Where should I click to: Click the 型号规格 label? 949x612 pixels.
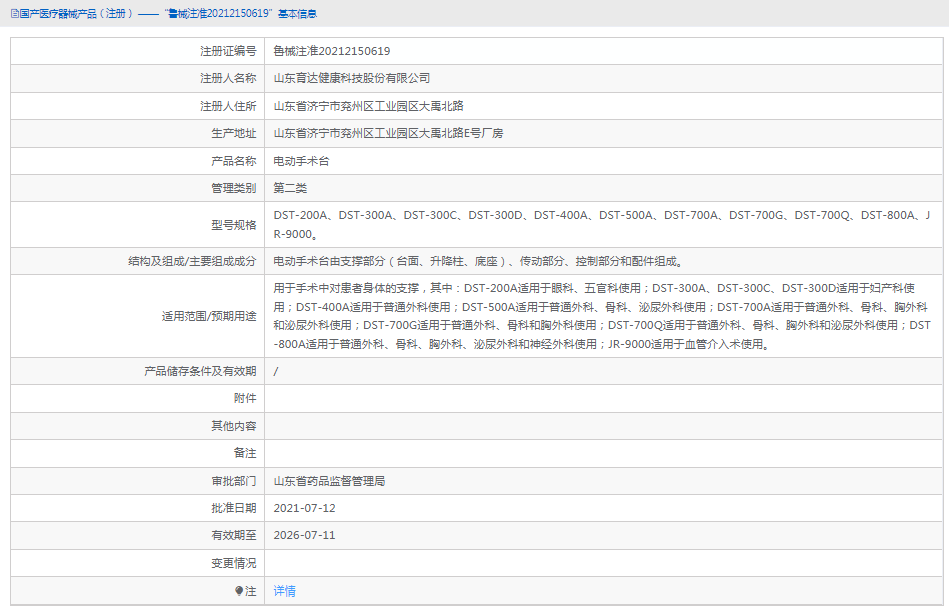(234, 225)
